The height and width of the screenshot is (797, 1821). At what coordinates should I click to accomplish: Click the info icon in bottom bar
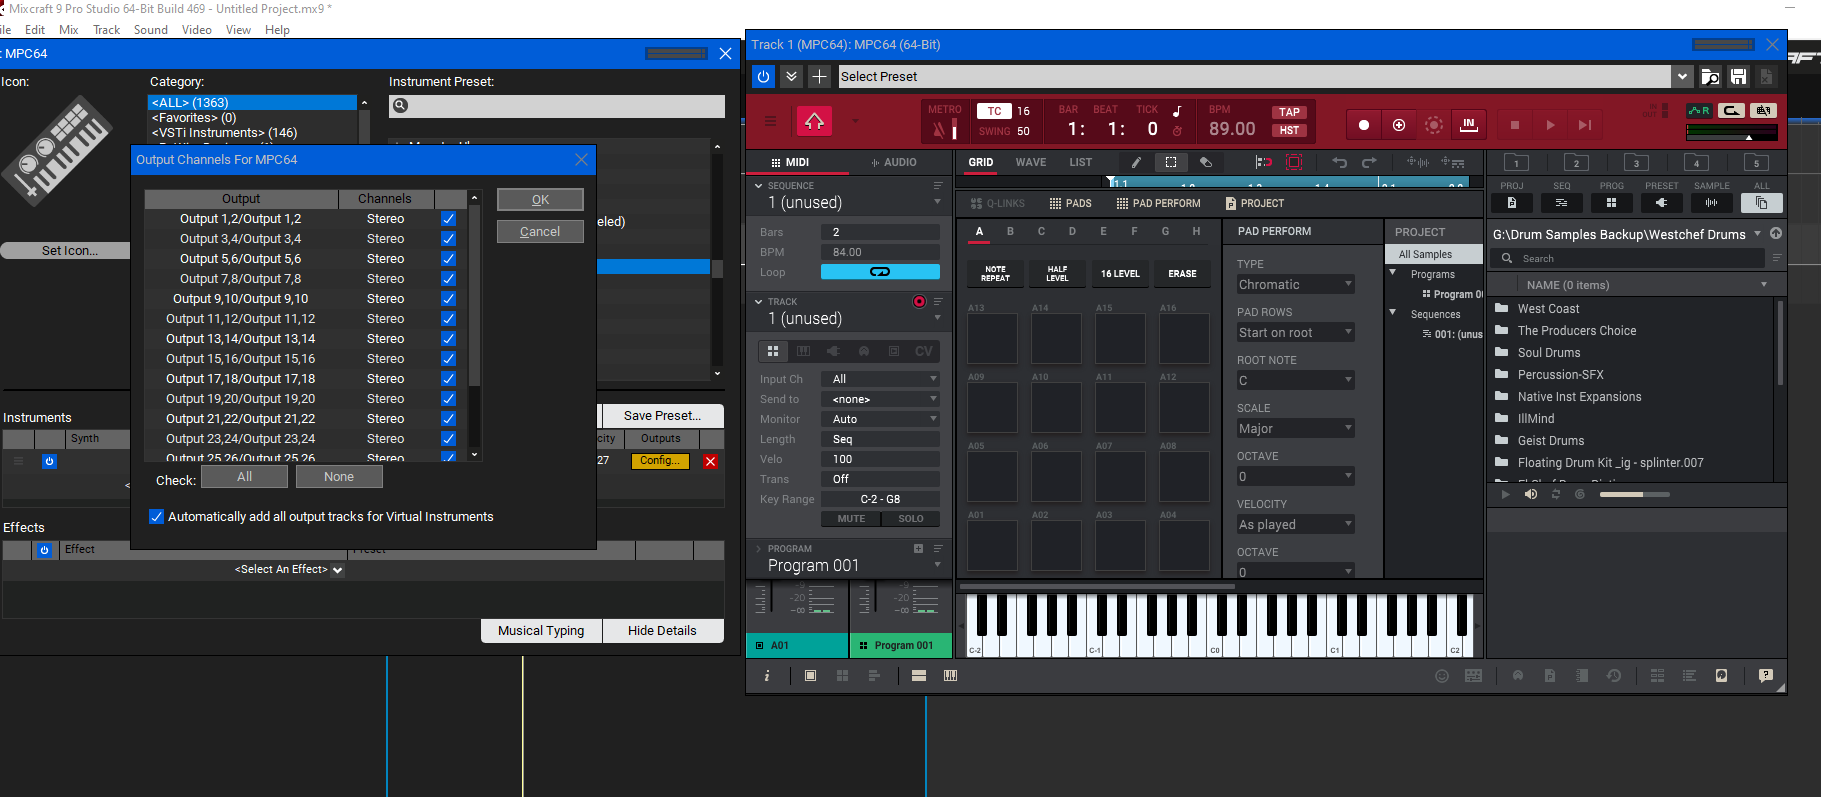tap(767, 676)
